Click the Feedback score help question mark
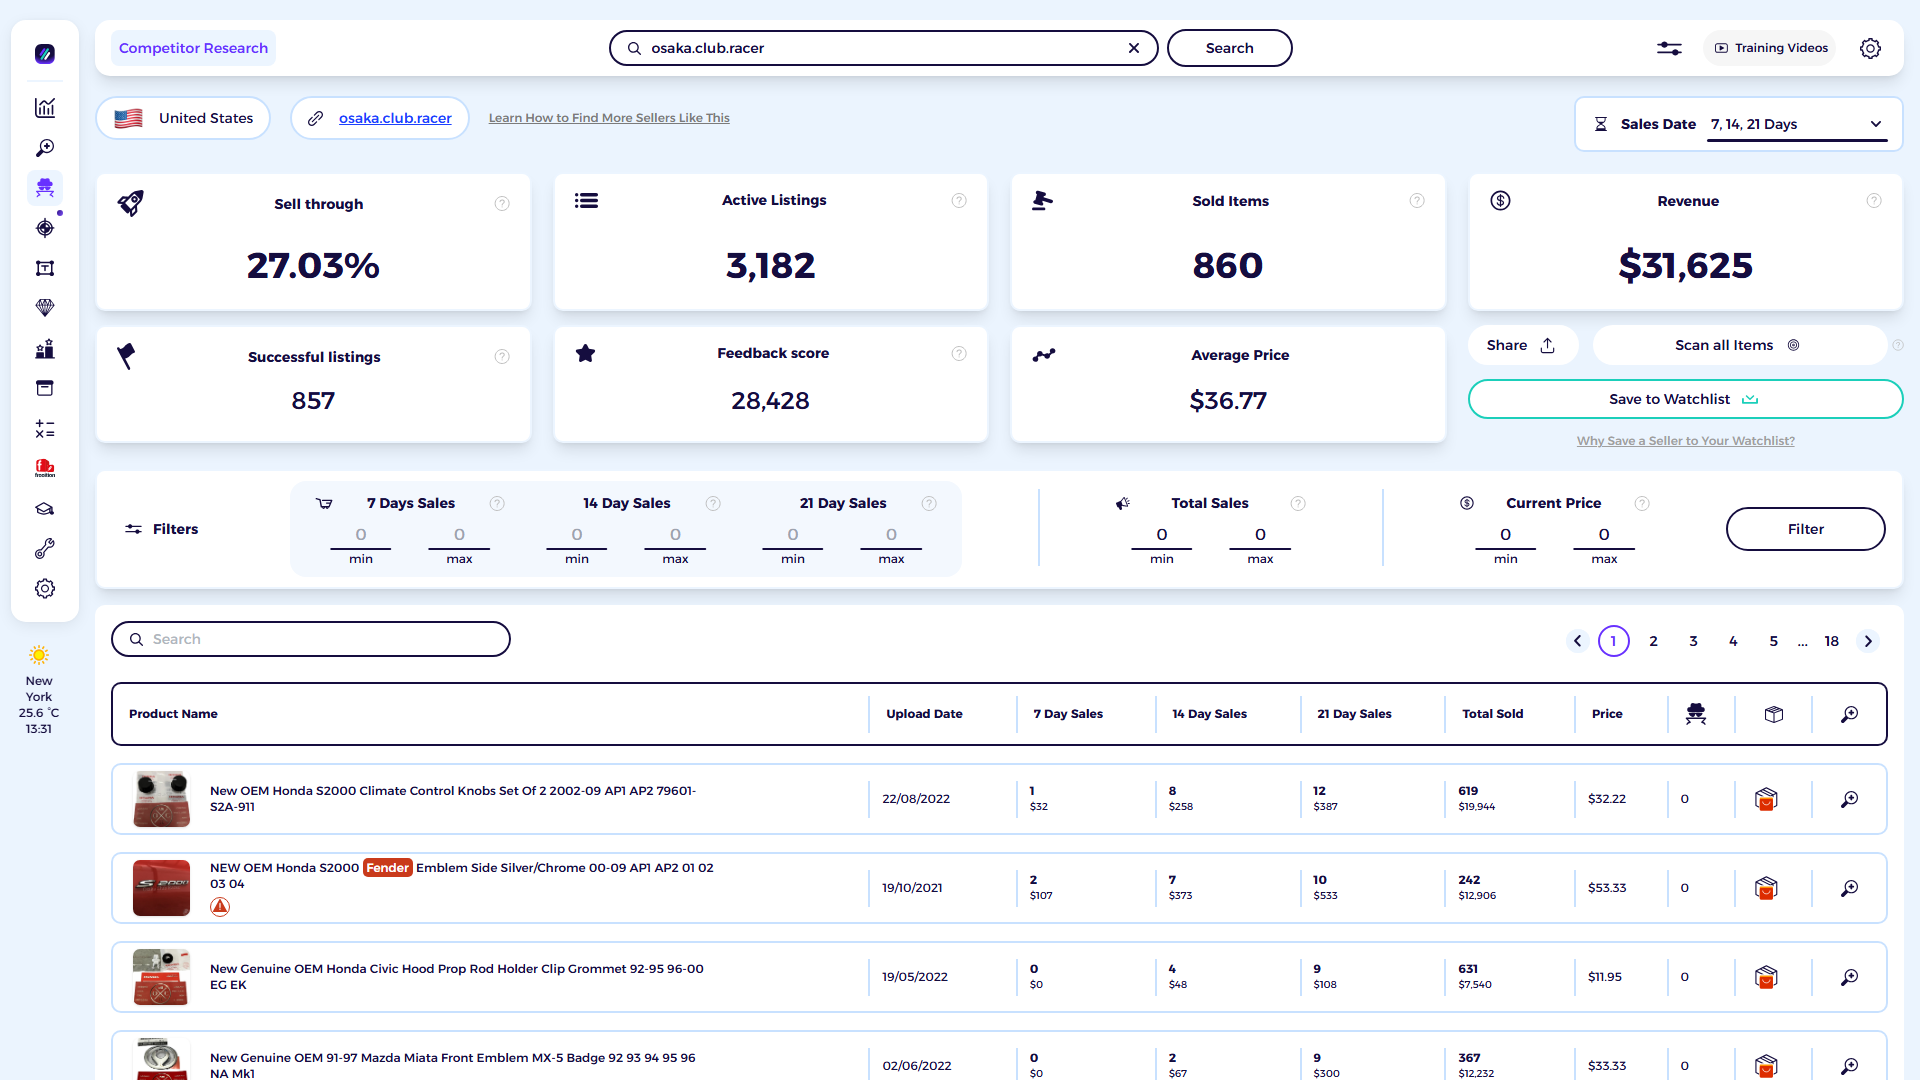The width and height of the screenshot is (1920, 1080). tap(959, 354)
